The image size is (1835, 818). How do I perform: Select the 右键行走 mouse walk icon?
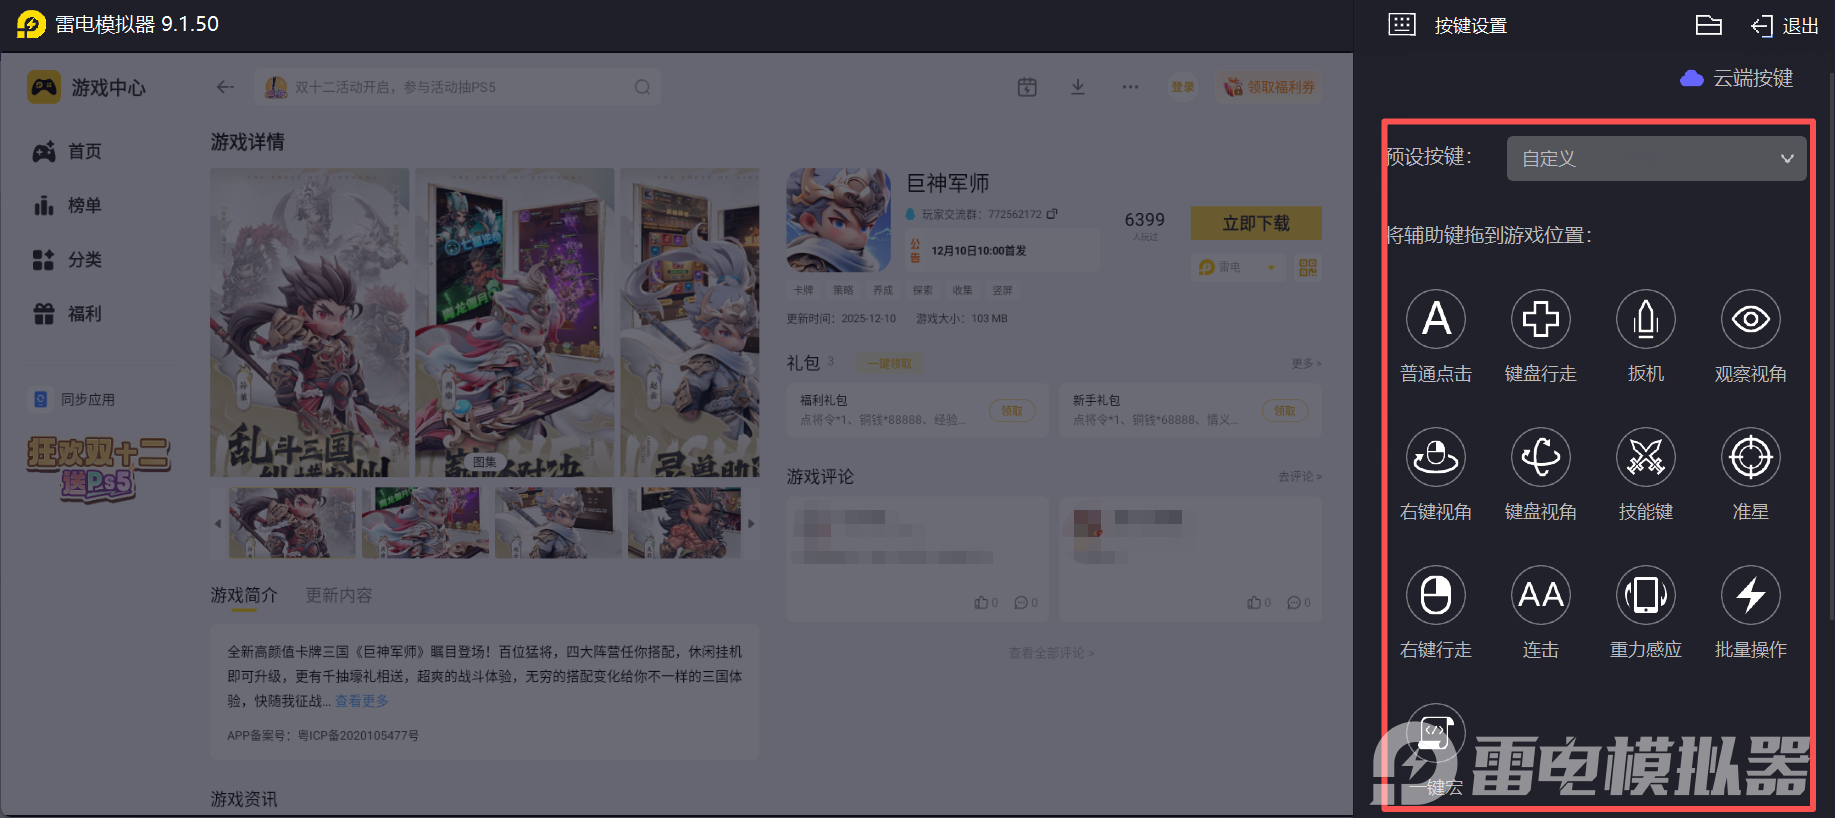pyautogui.click(x=1436, y=595)
